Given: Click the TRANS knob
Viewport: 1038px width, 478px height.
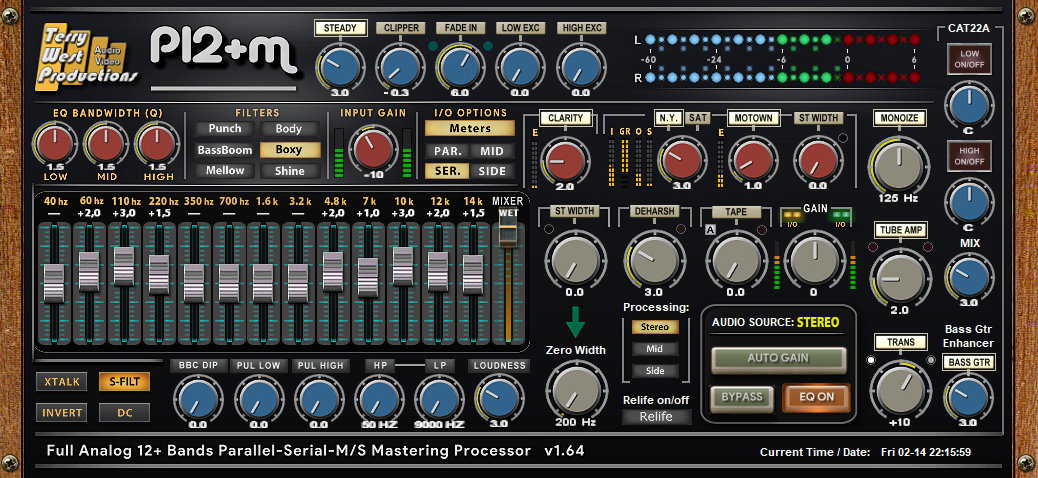Looking at the screenshot, I should (900, 391).
